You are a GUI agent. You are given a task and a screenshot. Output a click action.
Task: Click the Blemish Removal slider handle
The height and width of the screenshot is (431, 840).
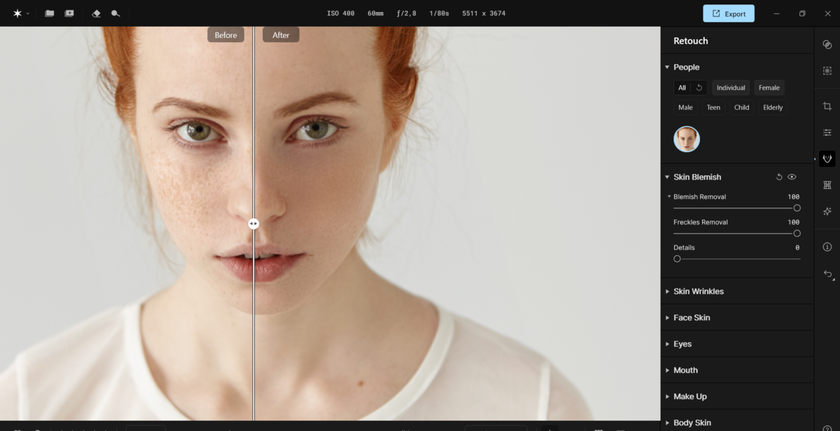[x=797, y=208]
